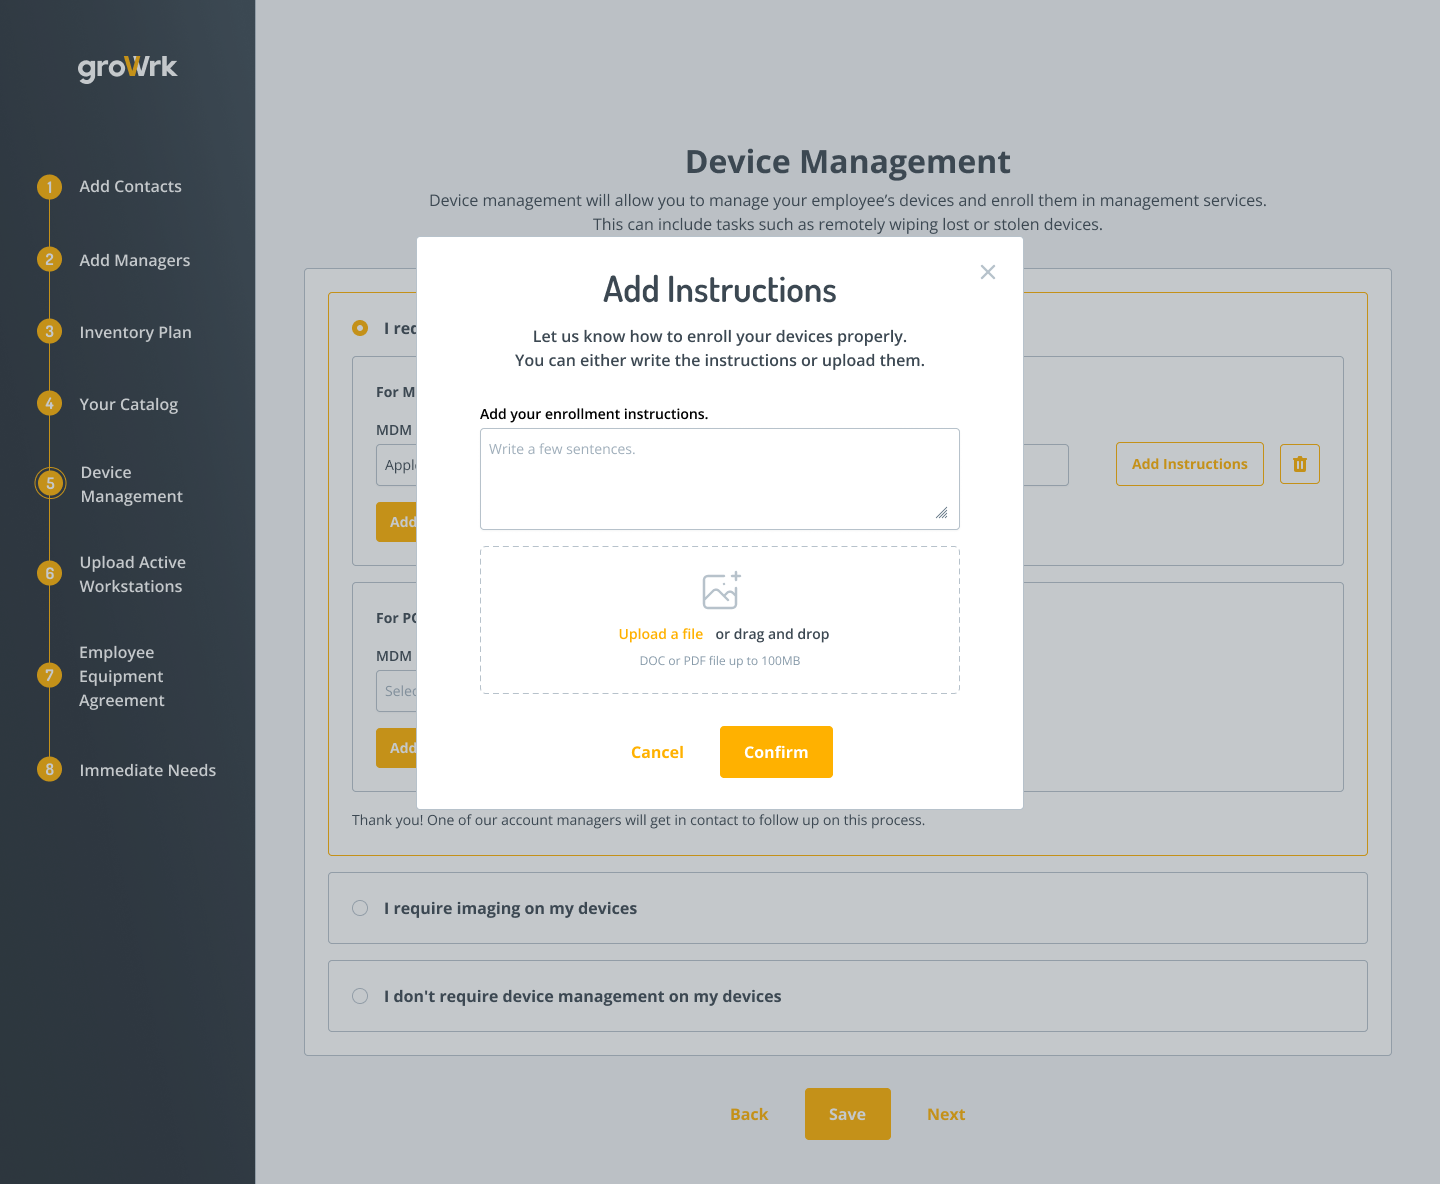Click the step 8 Immediate Needs circle
The height and width of the screenshot is (1184, 1440).
point(49,770)
